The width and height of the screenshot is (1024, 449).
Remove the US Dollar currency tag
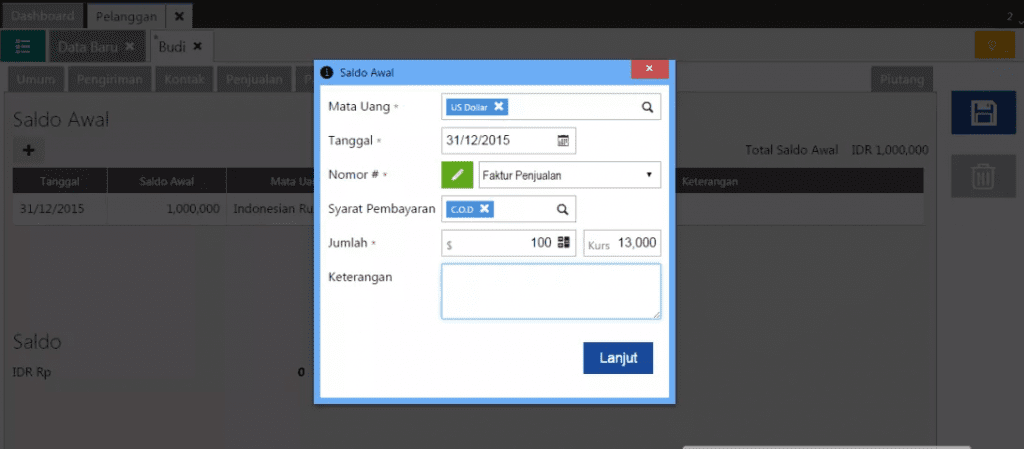(498, 106)
